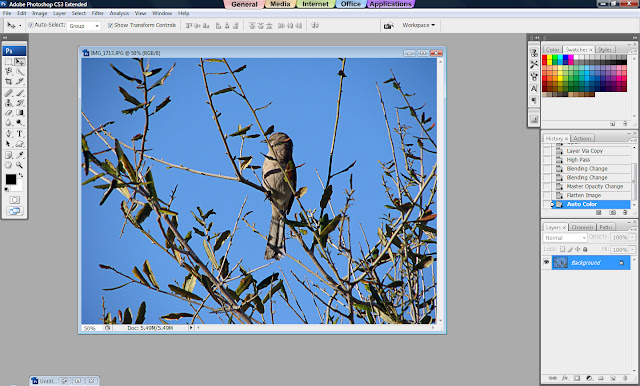The height and width of the screenshot is (386, 640).
Task: Select the Notes tool
Action: click(x=9, y=155)
